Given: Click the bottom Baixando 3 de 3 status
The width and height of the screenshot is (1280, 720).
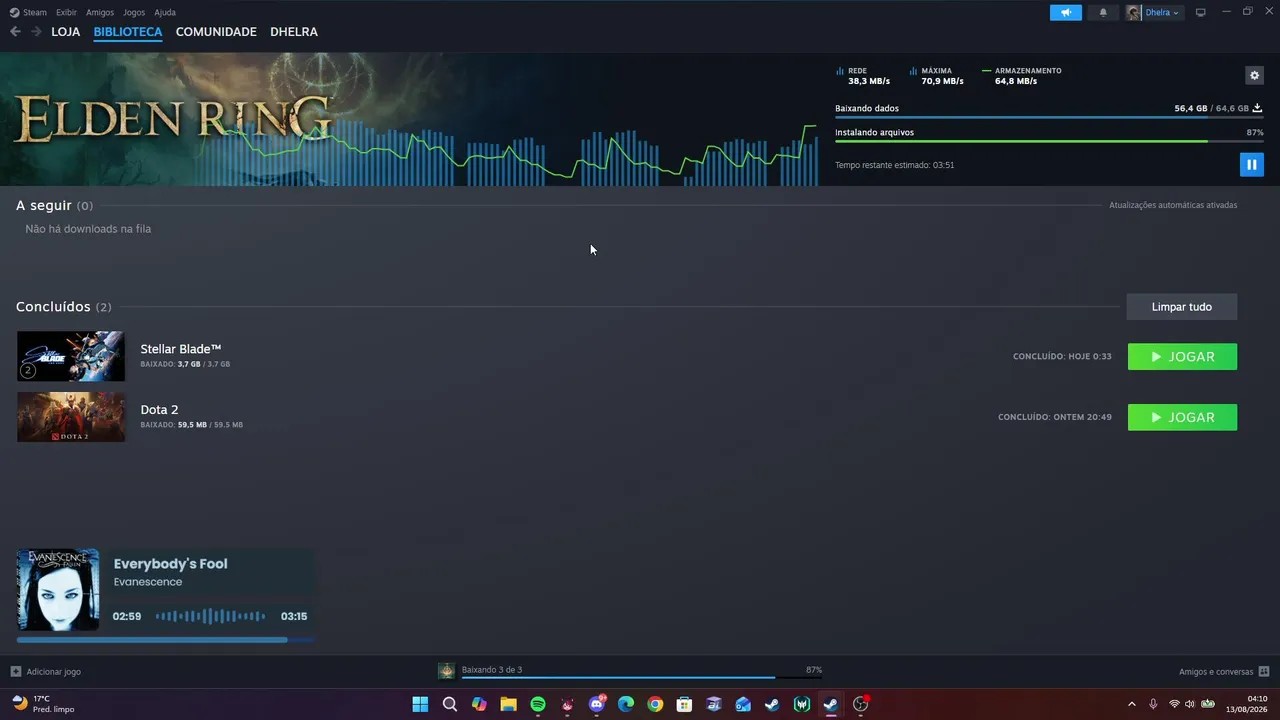Looking at the screenshot, I should [x=492, y=670].
